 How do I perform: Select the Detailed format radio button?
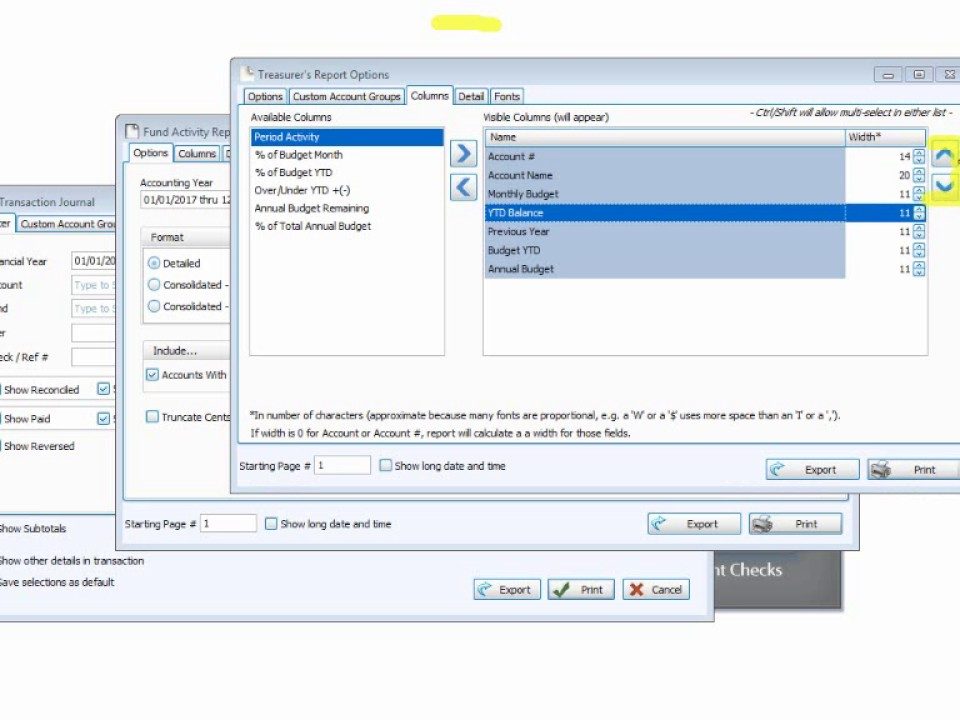154,263
